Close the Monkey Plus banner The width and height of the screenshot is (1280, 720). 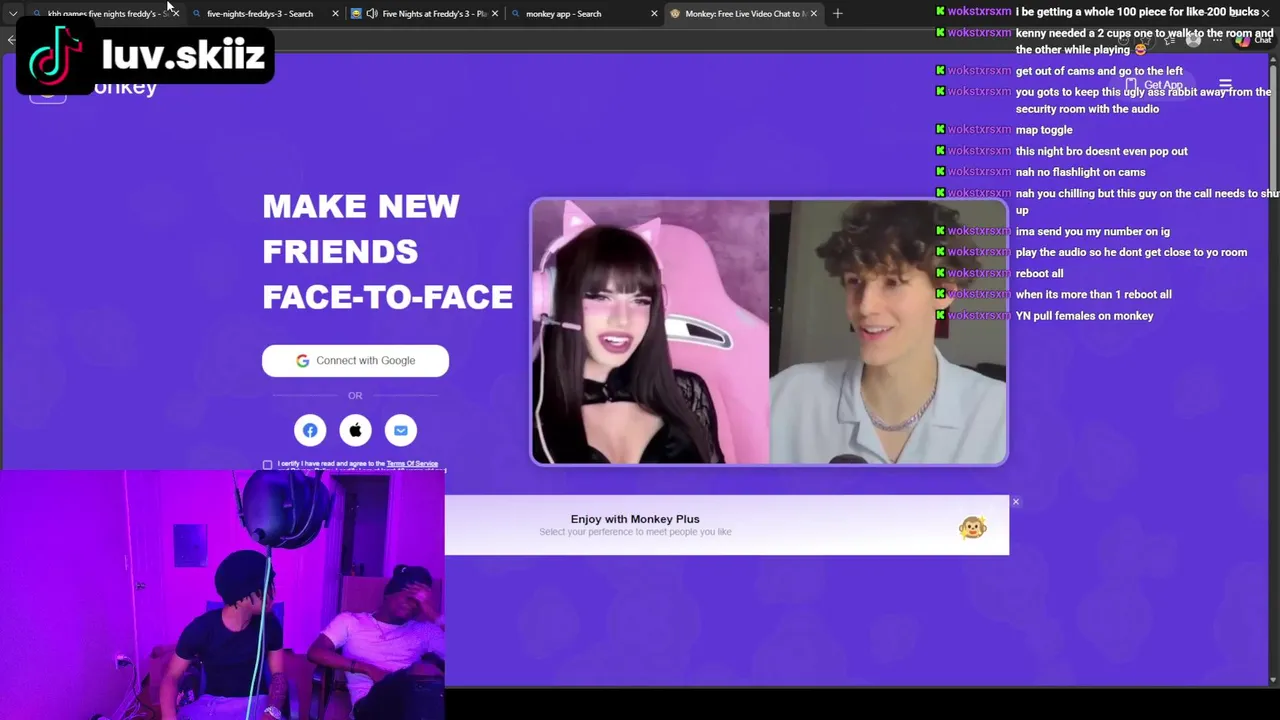point(1015,502)
